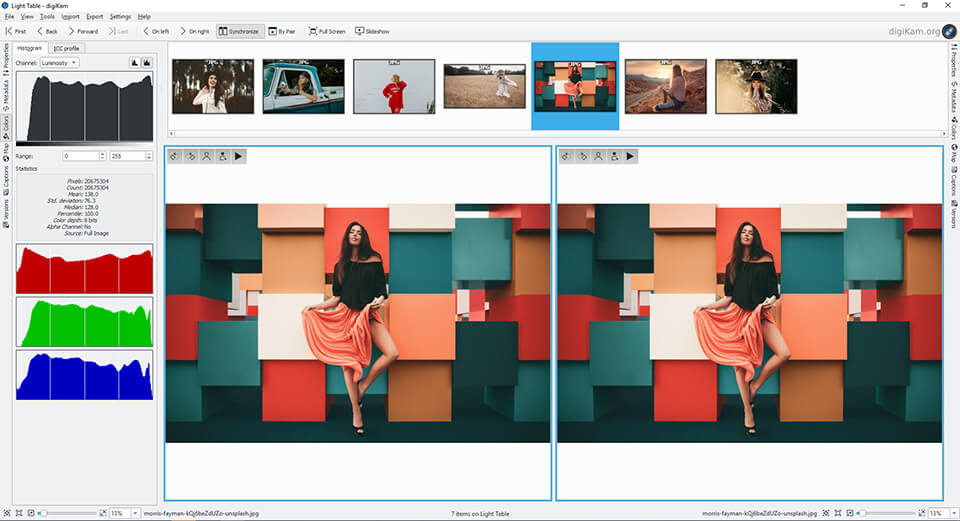This screenshot has height=521, width=960.
Task: Switch to the Histogram tab
Action: coord(29,48)
